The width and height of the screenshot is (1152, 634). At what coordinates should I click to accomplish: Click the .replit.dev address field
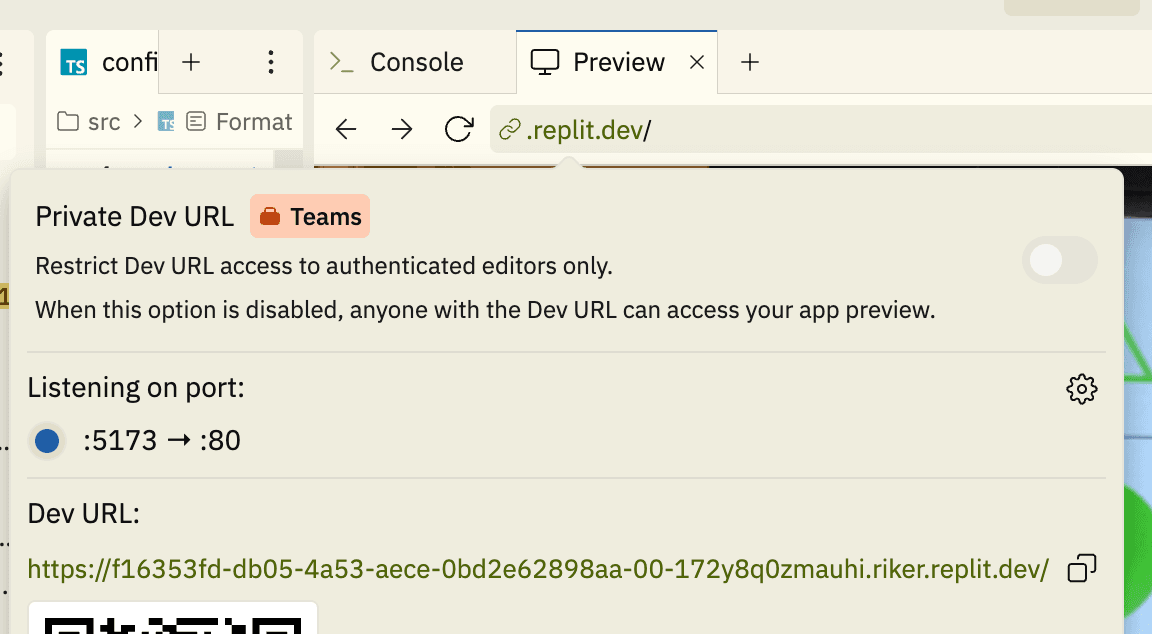pyautogui.click(x=821, y=130)
